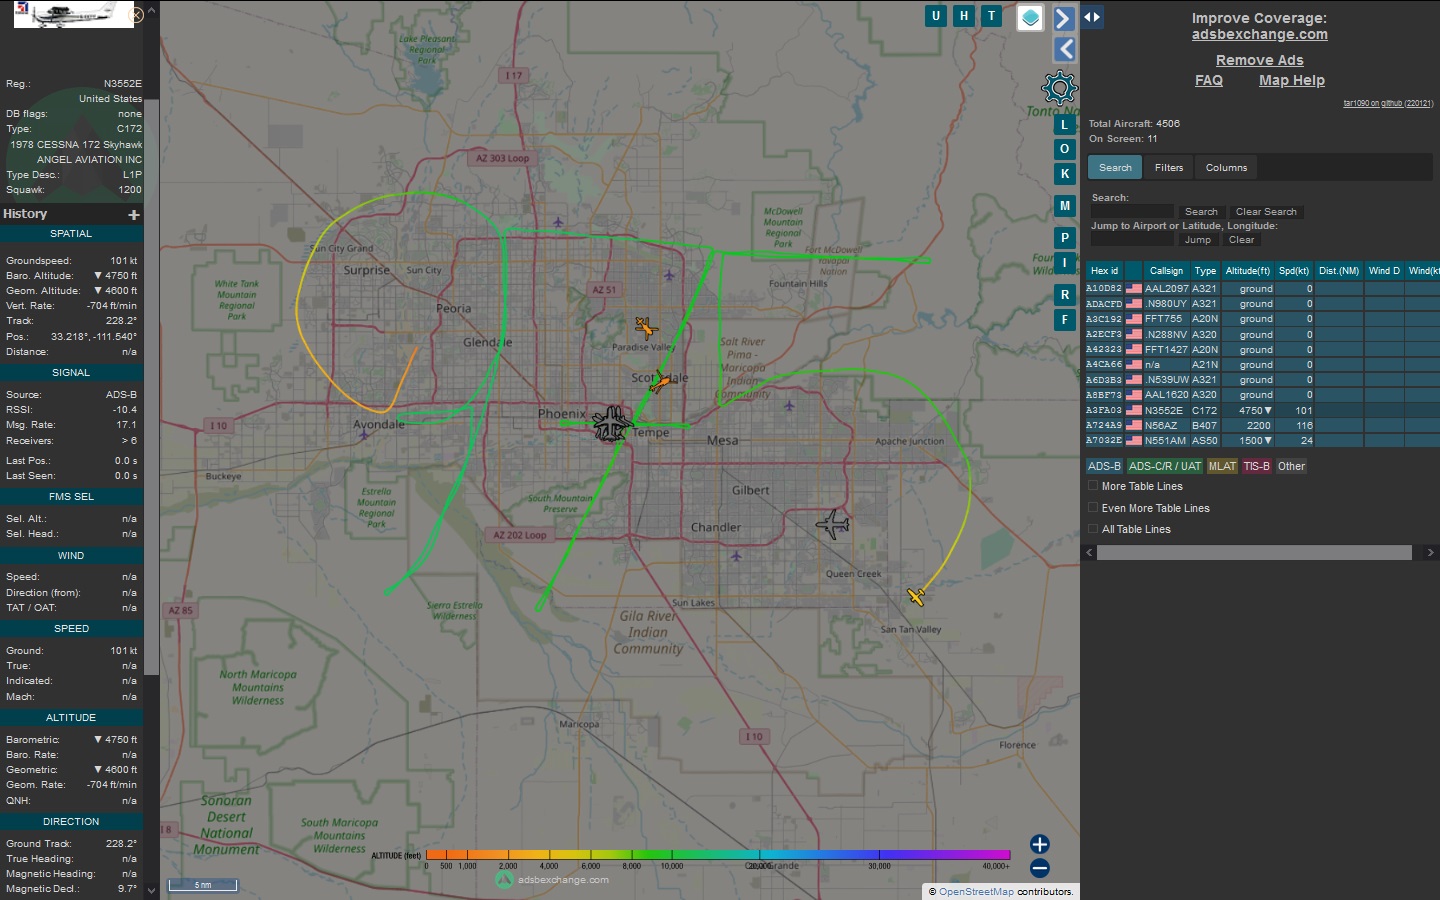Click the Jump to Airport input field
1440x900 pixels.
tap(1132, 240)
